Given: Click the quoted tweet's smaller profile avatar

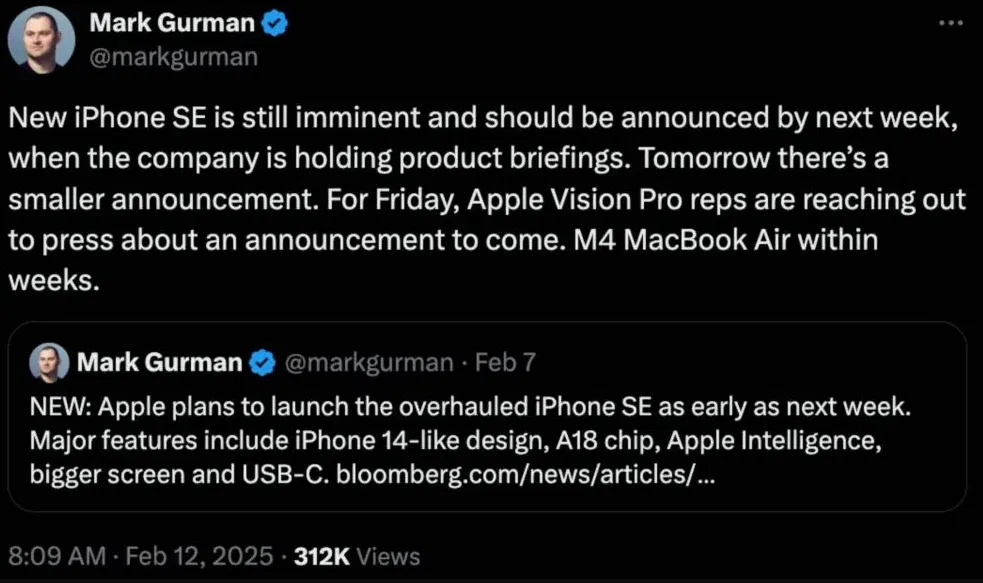Looking at the screenshot, I should [47, 362].
